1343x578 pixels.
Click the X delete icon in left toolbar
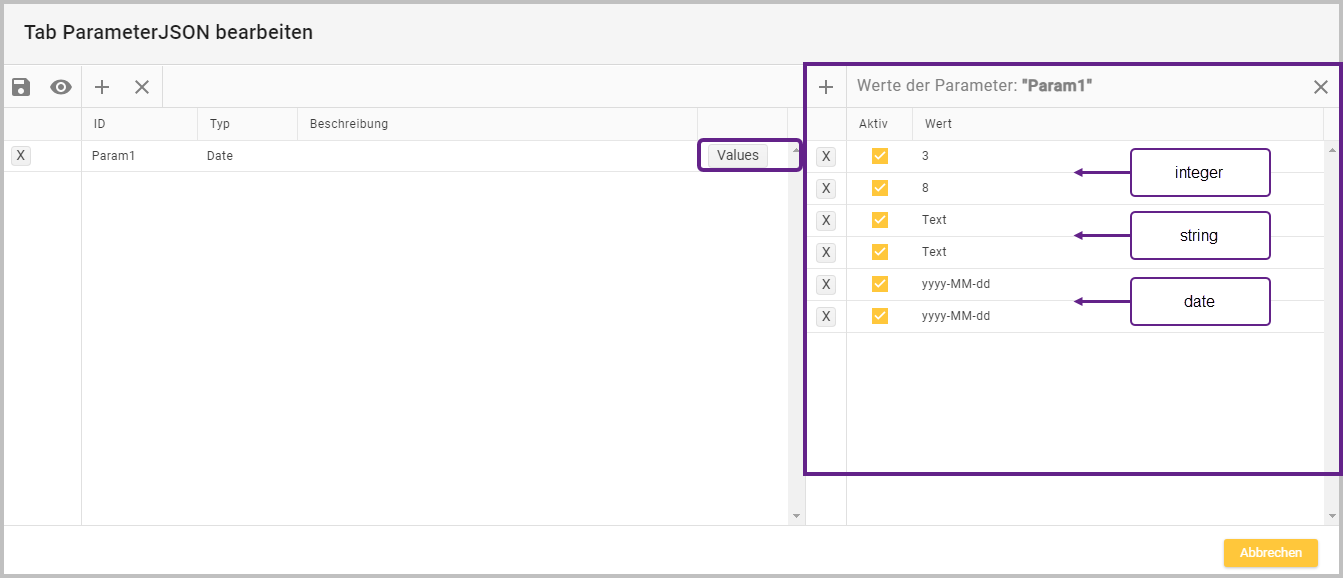coord(142,87)
